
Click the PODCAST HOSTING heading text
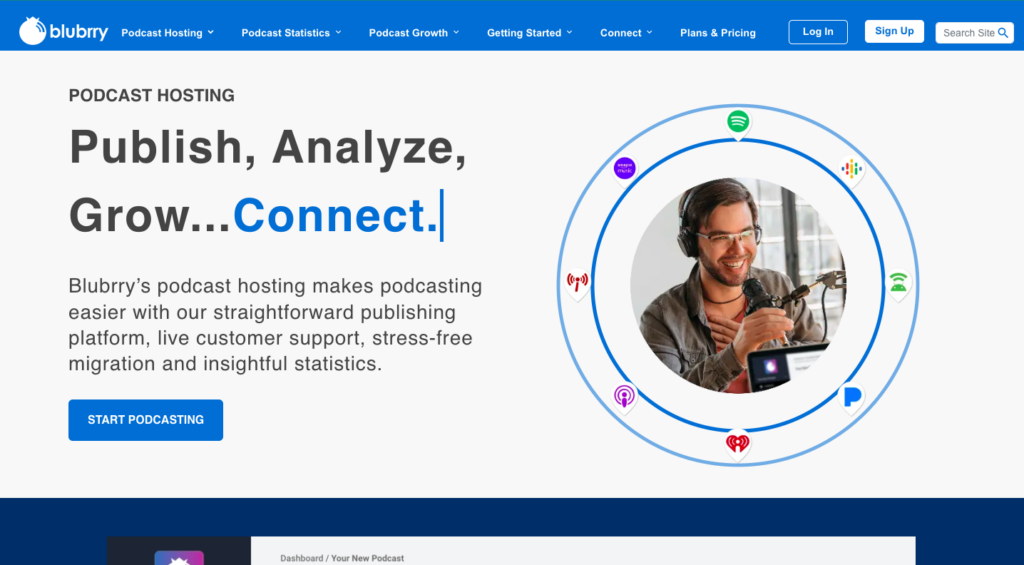point(152,95)
